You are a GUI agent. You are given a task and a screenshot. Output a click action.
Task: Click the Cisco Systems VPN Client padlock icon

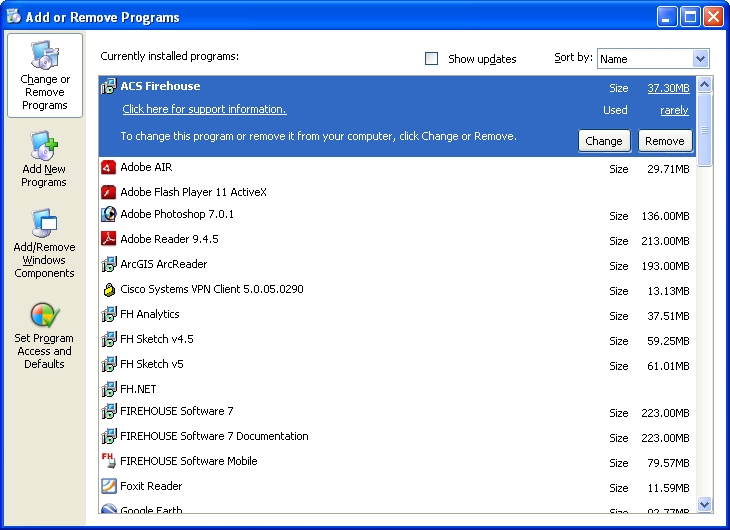pos(108,289)
